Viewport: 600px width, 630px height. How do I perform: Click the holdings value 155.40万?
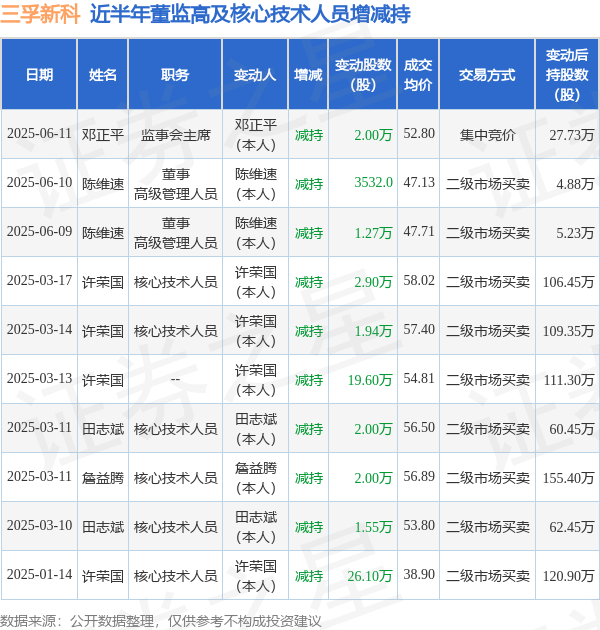[x=568, y=478]
